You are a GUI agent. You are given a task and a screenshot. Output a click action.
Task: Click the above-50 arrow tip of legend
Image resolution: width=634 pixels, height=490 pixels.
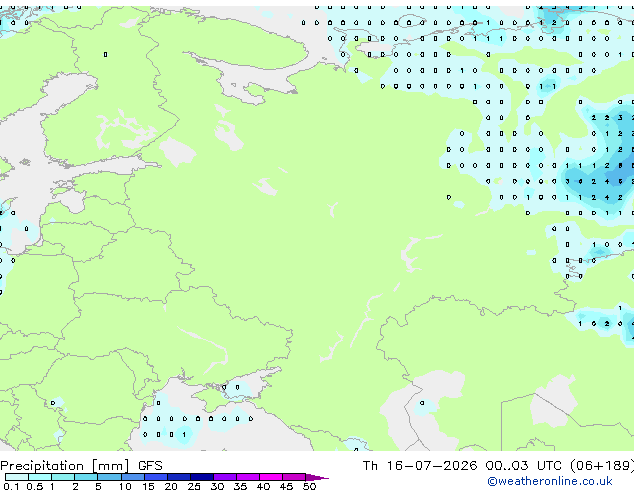pyautogui.click(x=317, y=477)
